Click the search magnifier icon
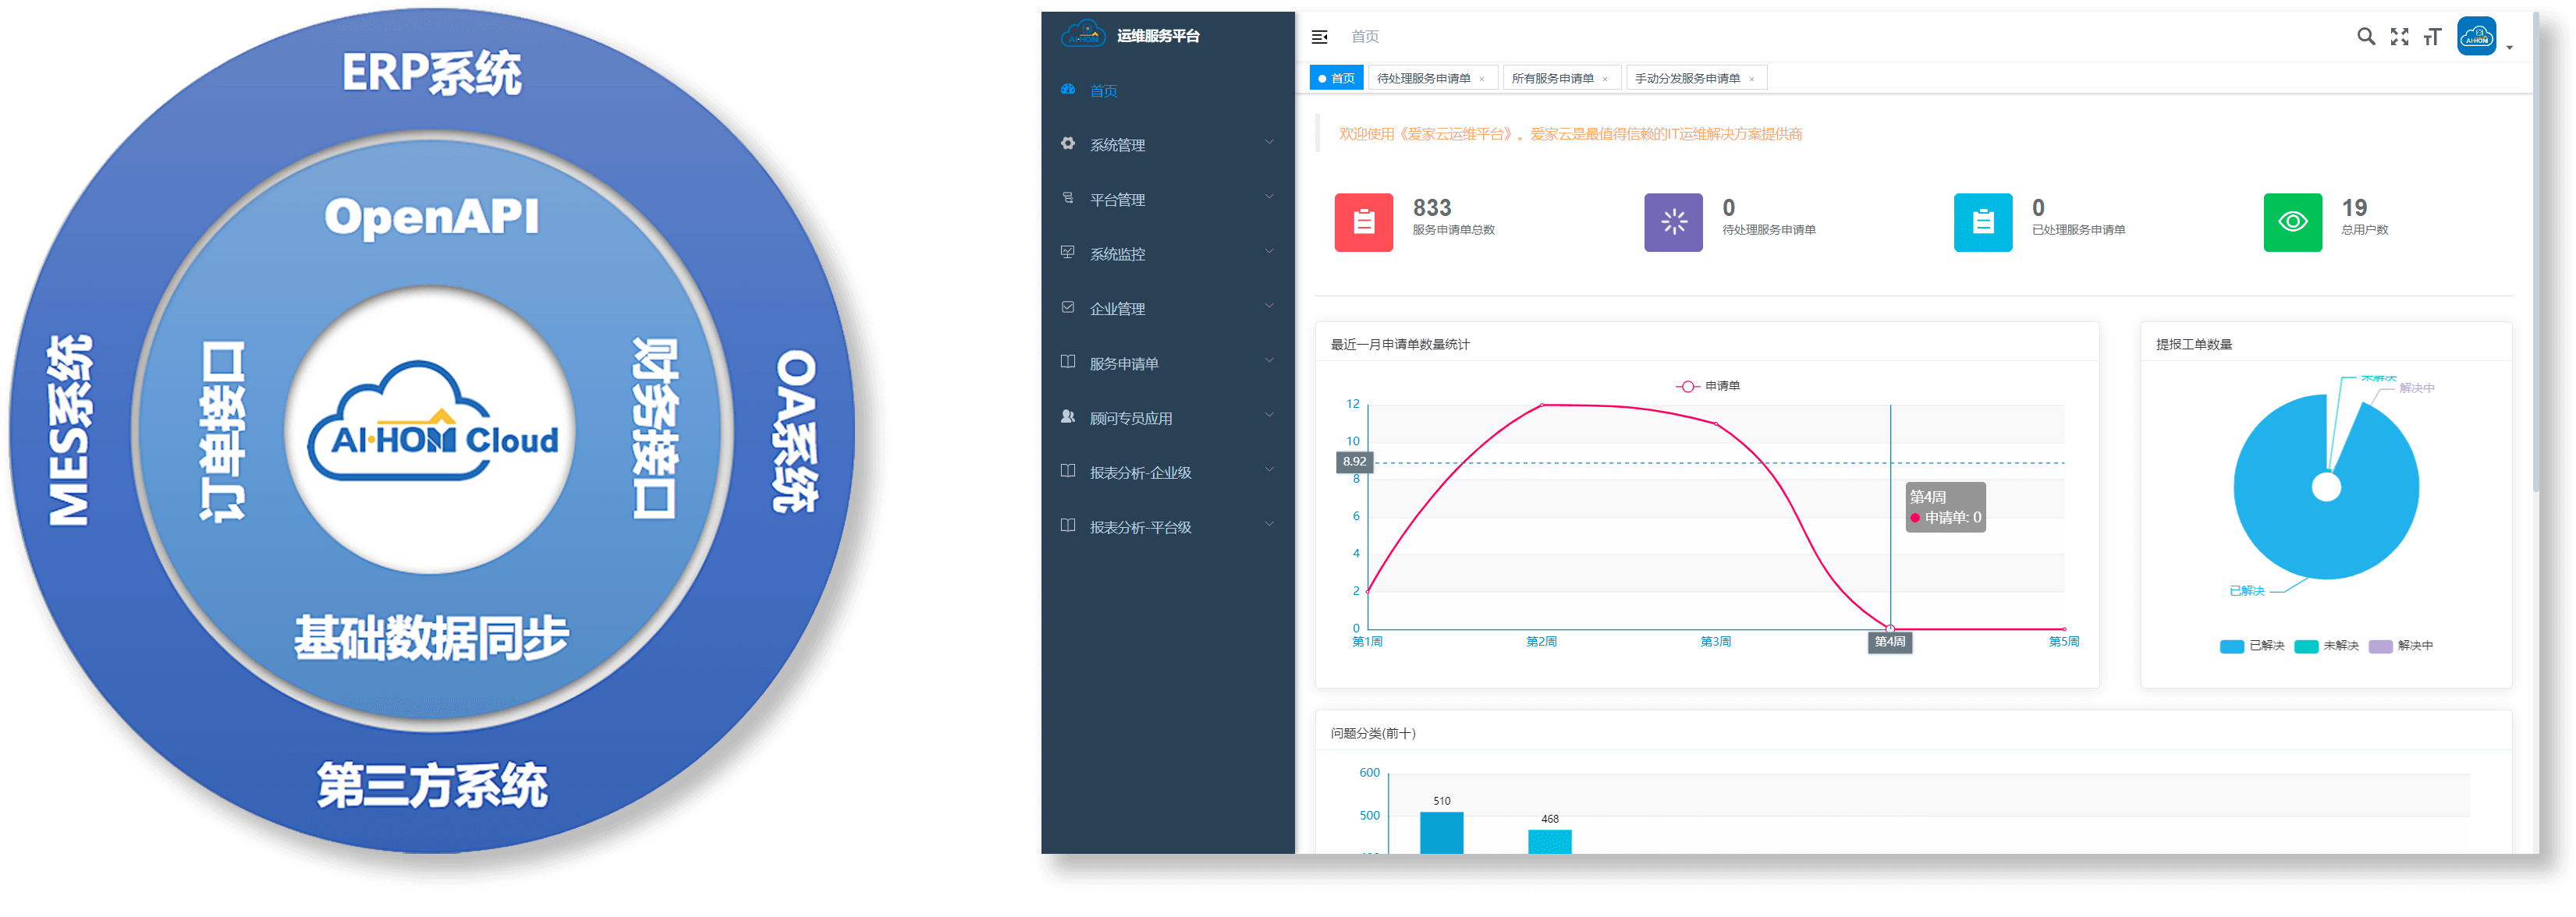Screen dimensions: 2576x917 2365,37
